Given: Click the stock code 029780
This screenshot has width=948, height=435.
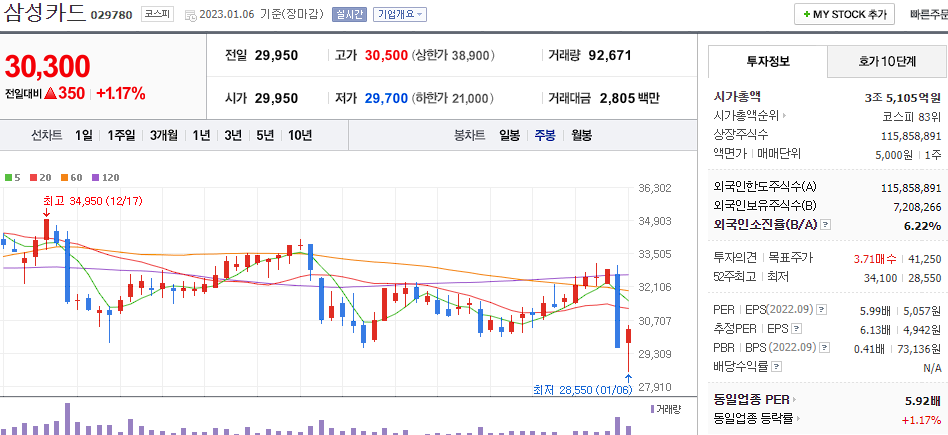Looking at the screenshot, I should 111,15.
